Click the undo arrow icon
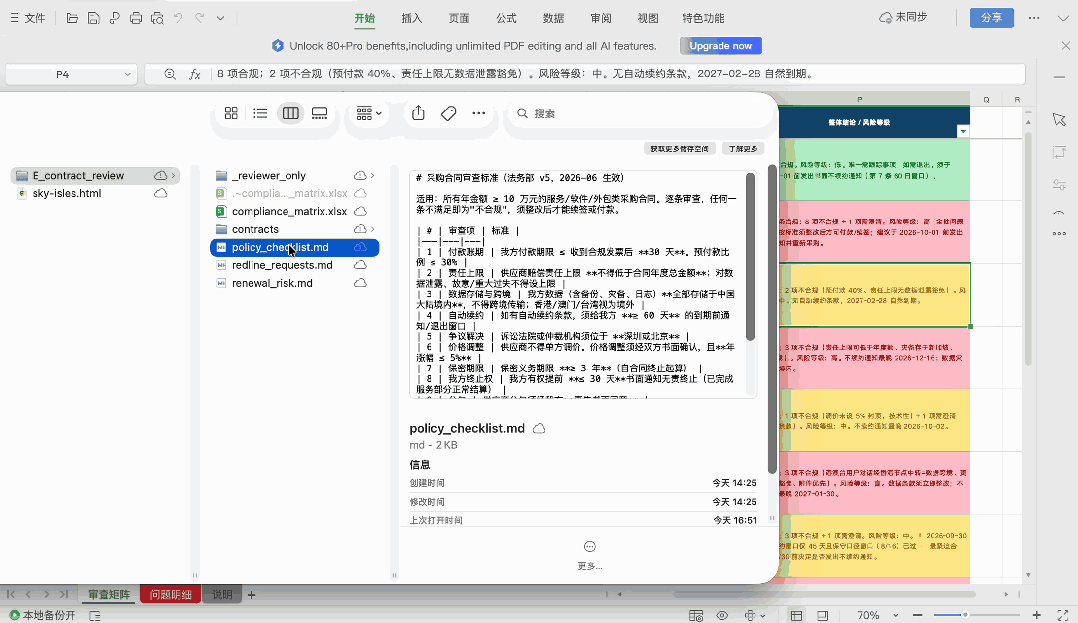This screenshot has width=1078, height=623. [x=178, y=19]
